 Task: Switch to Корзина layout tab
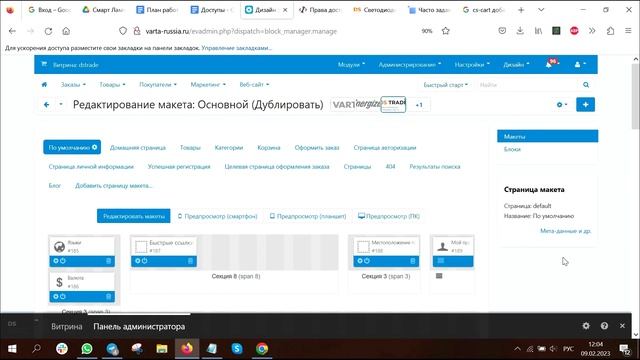269,148
